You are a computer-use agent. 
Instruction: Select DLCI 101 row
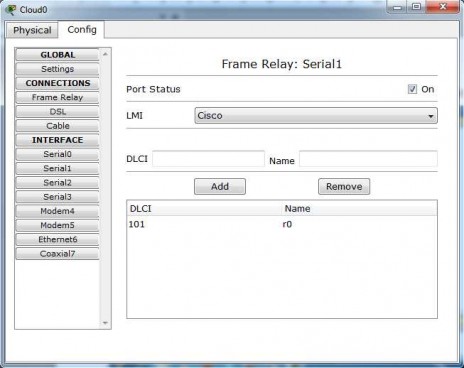(x=282, y=224)
